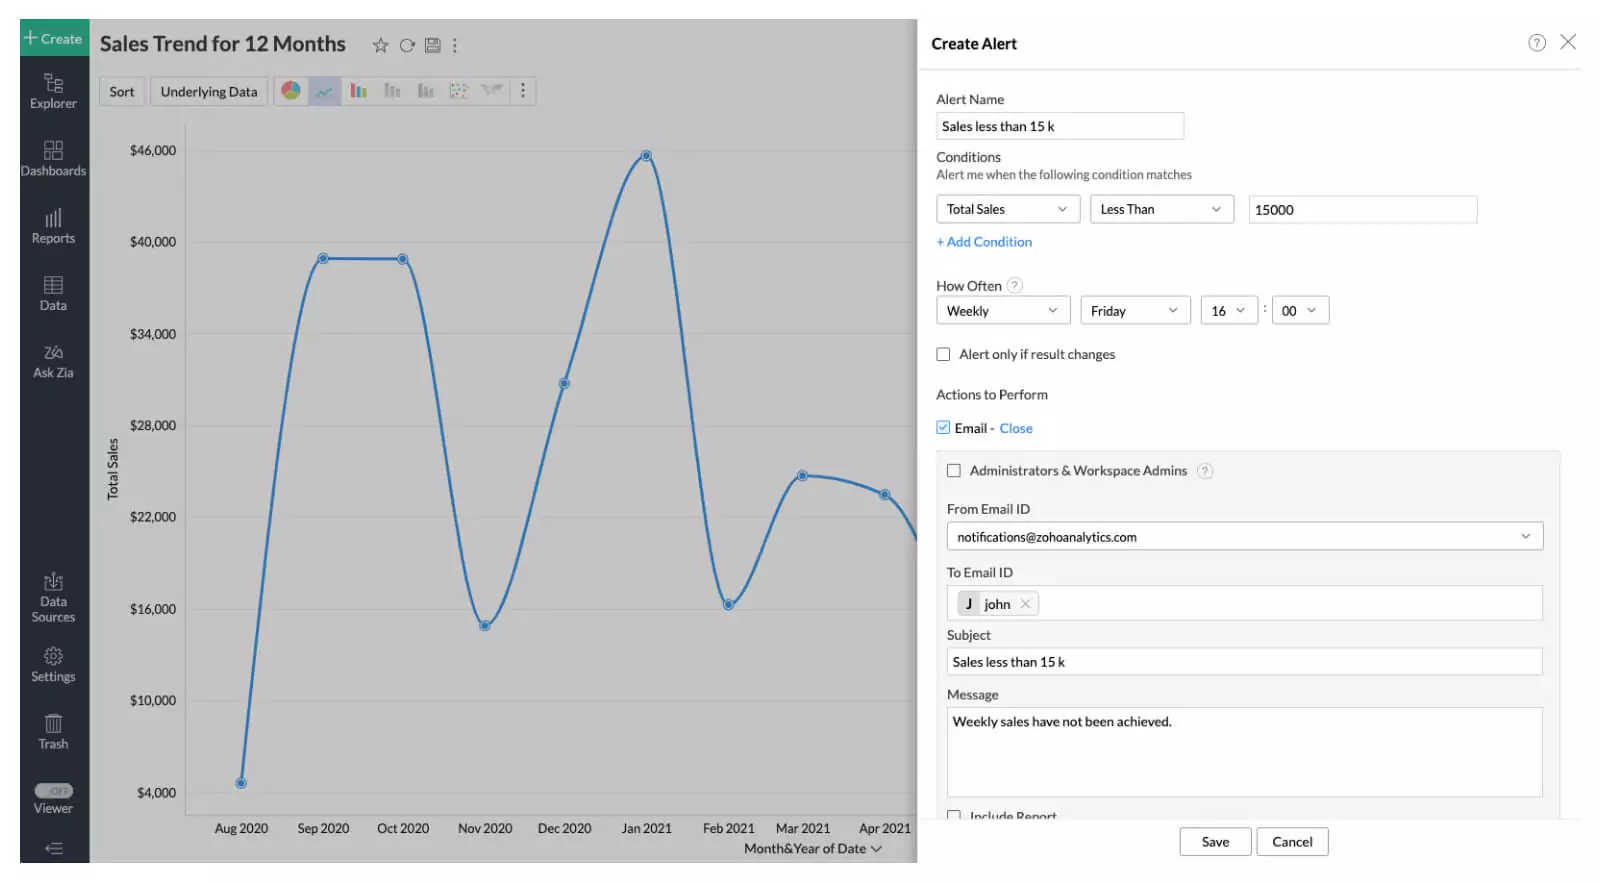Open Reports in the sidebar

coord(53,226)
